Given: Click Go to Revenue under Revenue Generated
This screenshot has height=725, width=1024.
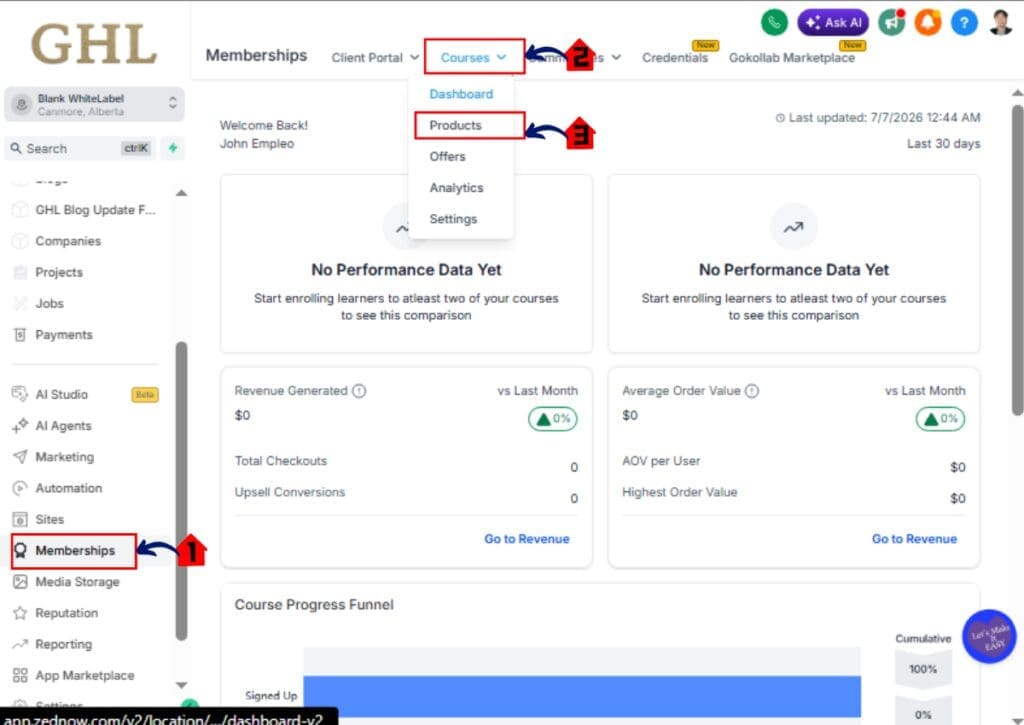Looking at the screenshot, I should (x=526, y=539).
